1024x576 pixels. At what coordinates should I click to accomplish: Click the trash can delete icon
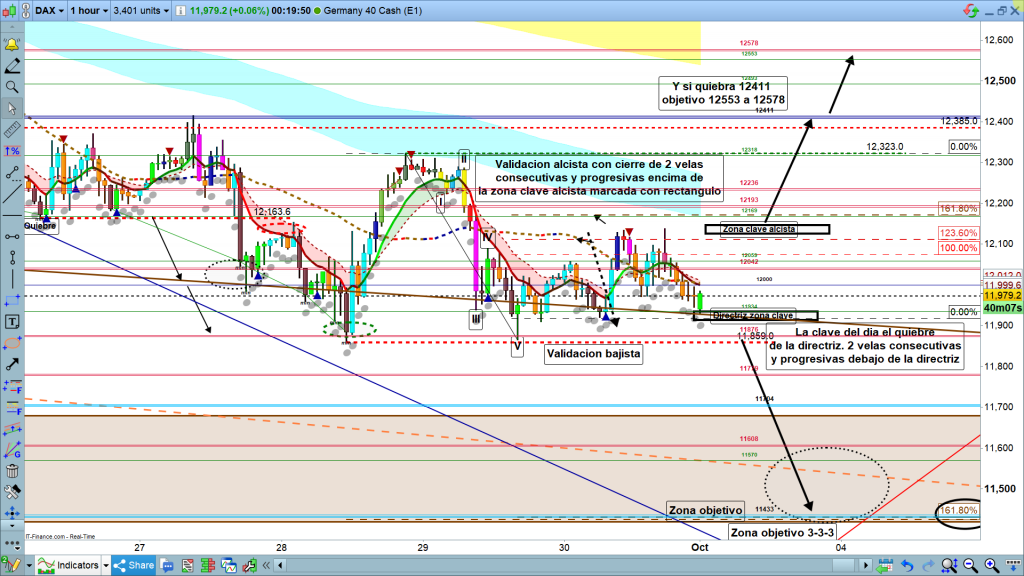click(x=13, y=471)
